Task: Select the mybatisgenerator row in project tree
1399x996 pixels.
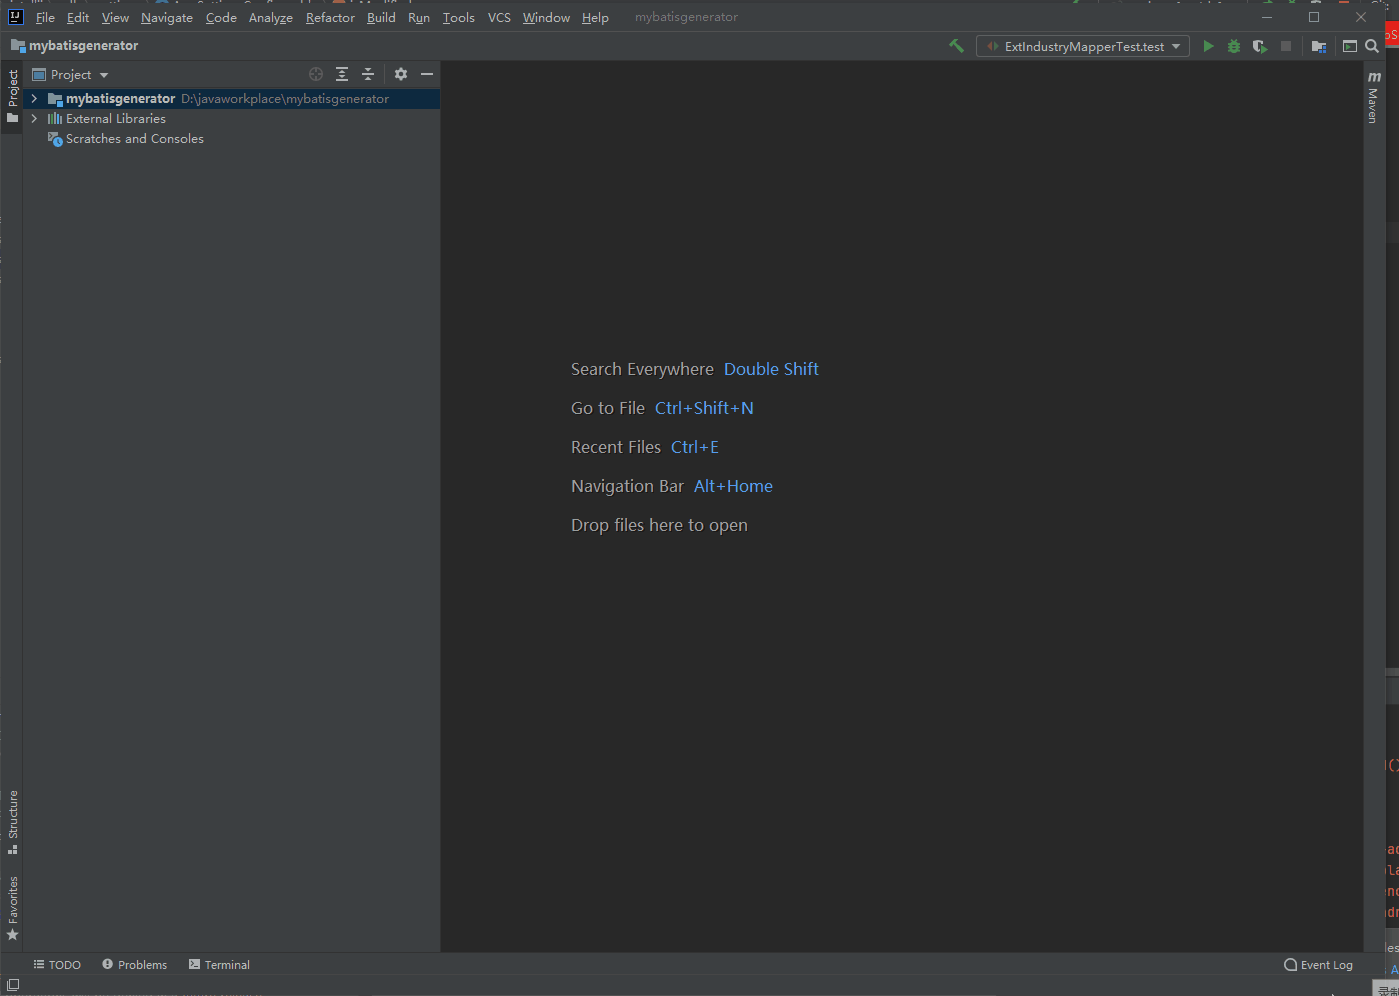Action: [232, 99]
